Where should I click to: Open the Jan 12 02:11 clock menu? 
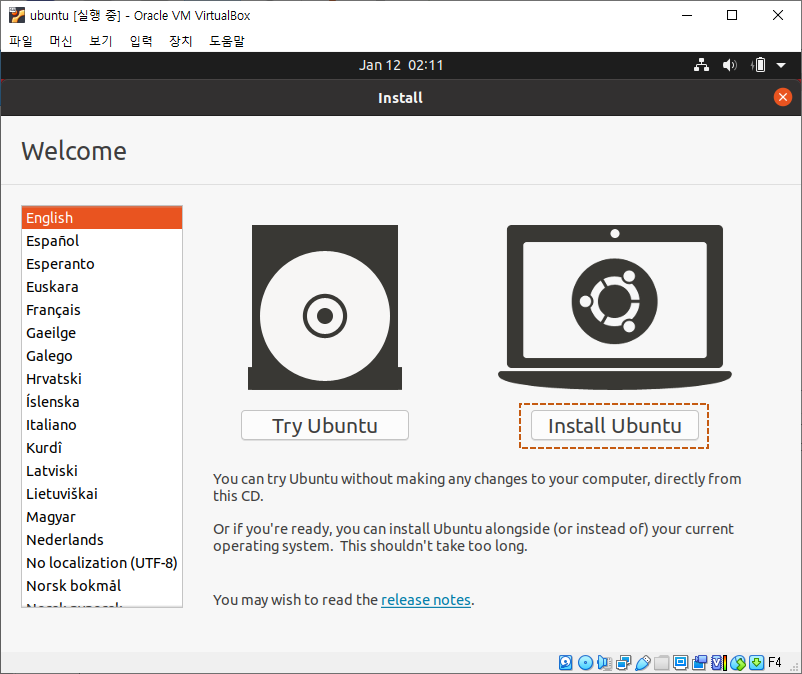tap(401, 65)
